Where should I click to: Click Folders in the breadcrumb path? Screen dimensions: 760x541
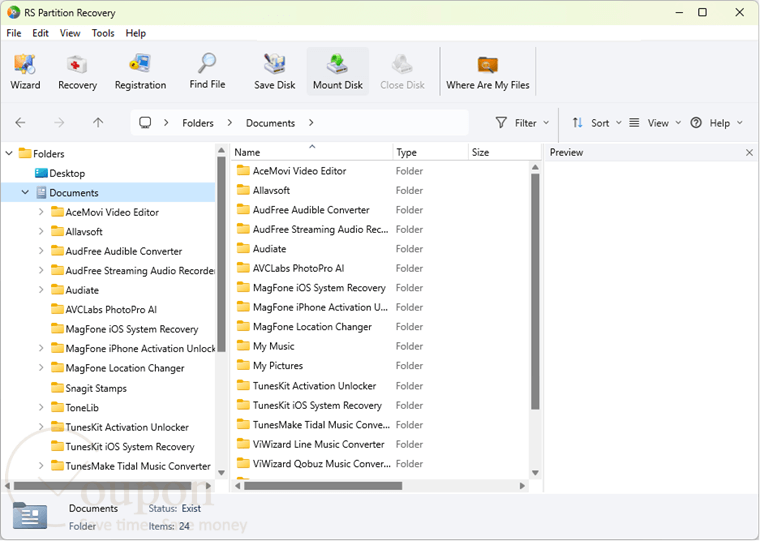coord(198,123)
